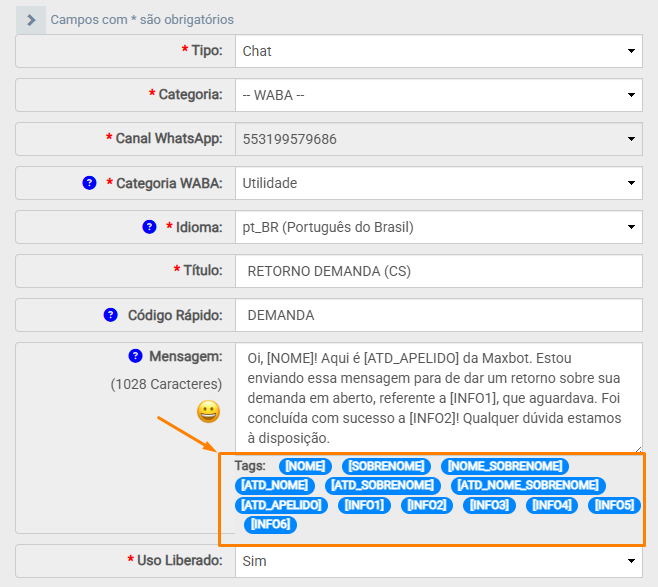Open the Categoria WABA dropdown showing Utilidade
Screen dimensions: 658x587
439,183
